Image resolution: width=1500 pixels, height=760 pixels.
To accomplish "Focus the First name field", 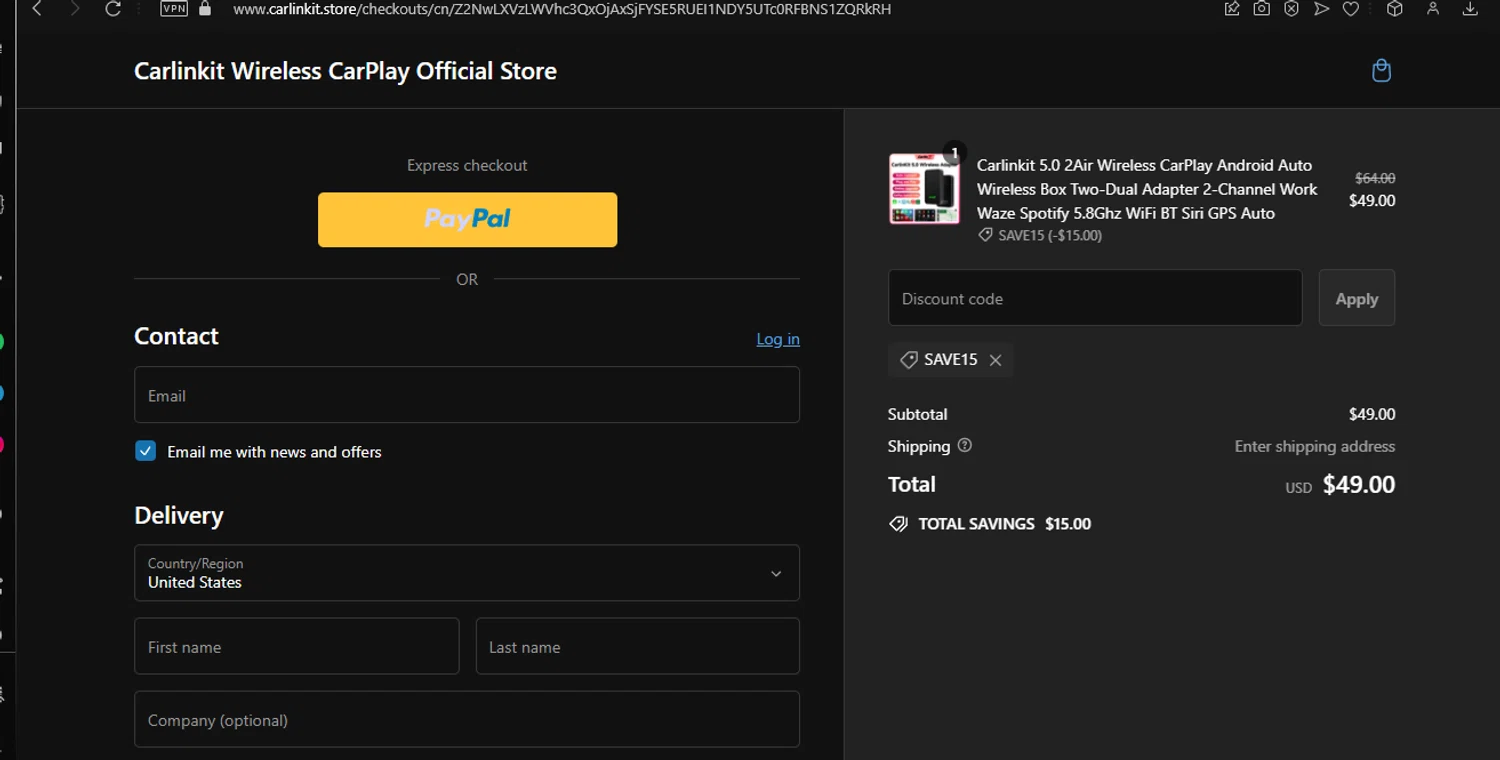I will pos(297,646).
